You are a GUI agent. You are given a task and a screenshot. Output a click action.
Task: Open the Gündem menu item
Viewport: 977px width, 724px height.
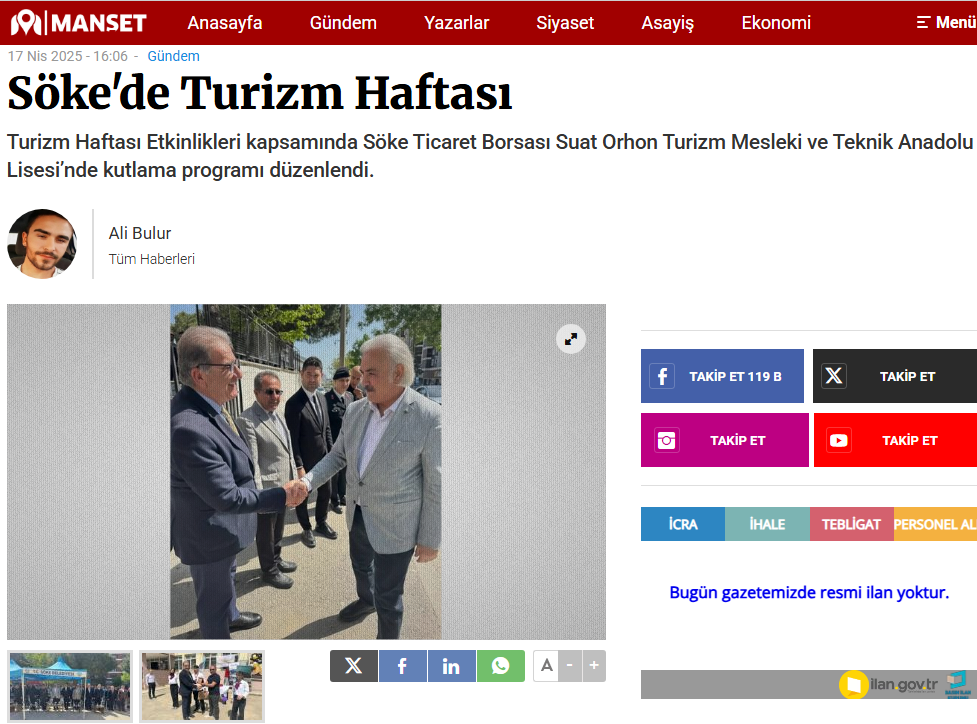point(343,23)
